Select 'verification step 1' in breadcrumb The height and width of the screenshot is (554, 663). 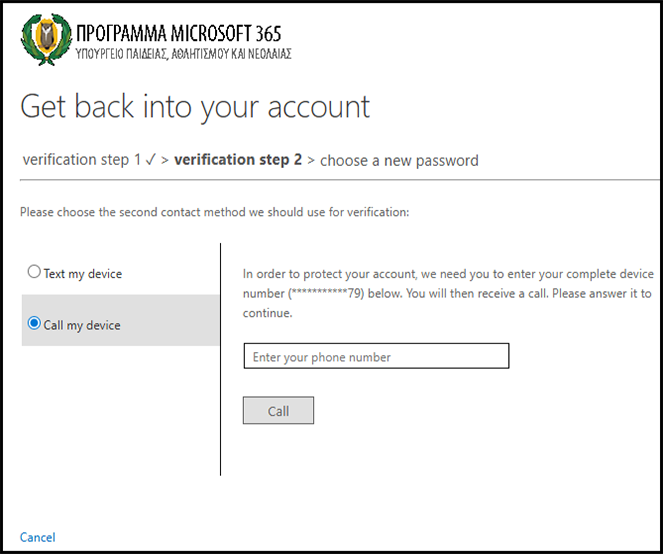(x=82, y=160)
